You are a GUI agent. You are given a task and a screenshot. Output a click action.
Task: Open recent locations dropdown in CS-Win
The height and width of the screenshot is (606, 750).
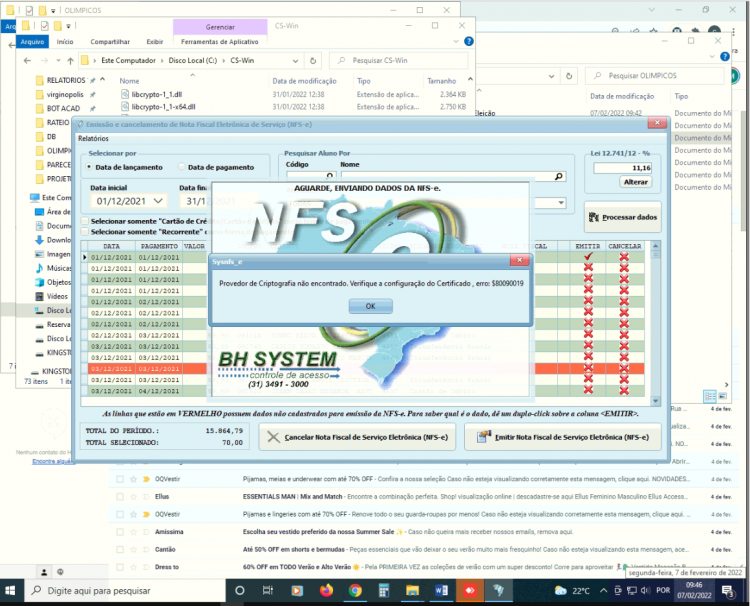pyautogui.click(x=58, y=61)
